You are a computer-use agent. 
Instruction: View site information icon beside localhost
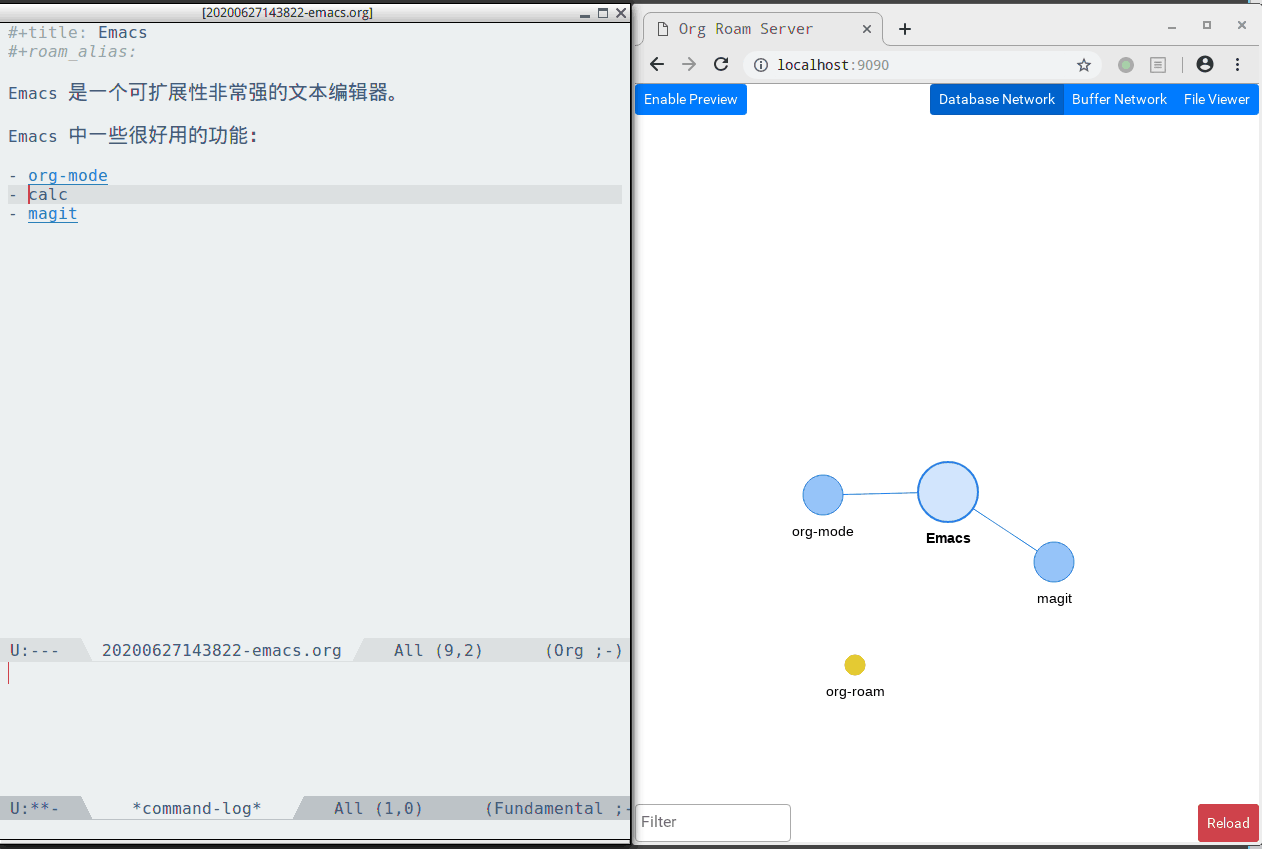[761, 65]
